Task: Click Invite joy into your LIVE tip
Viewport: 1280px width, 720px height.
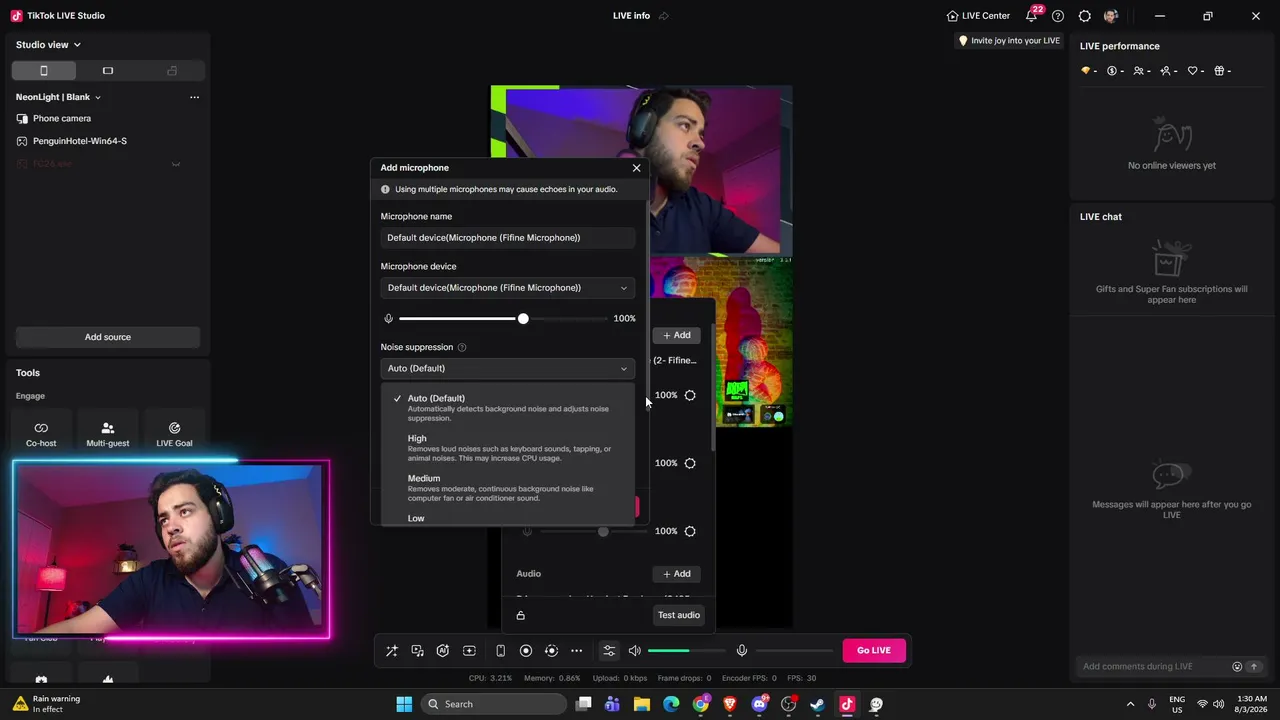Action: point(1009,41)
